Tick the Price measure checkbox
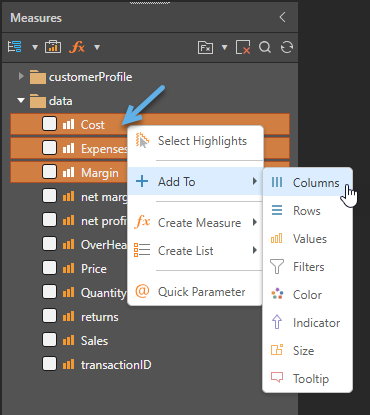This screenshot has width=370, height=415. (49, 268)
